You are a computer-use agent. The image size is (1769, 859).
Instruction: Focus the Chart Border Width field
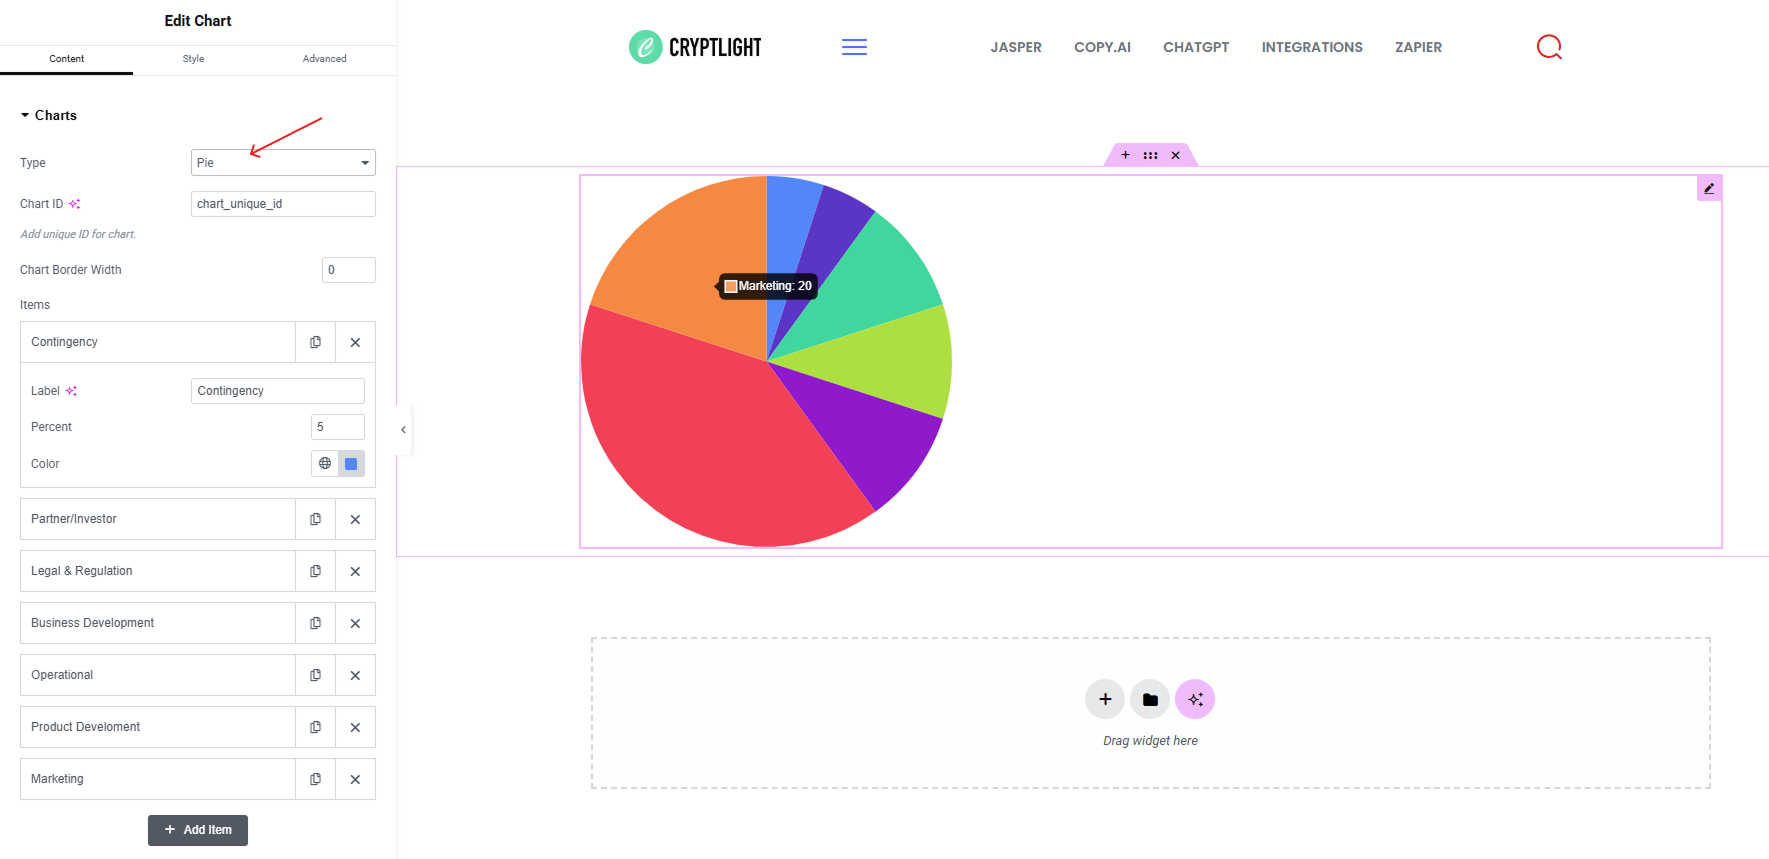pos(349,270)
